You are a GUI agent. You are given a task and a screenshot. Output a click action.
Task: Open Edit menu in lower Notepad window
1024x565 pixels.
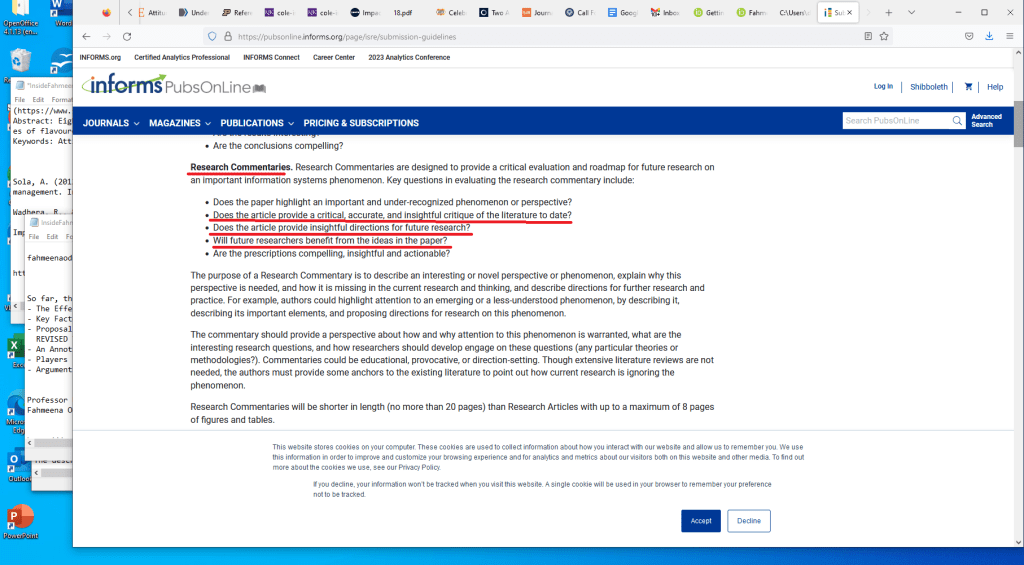[52, 236]
